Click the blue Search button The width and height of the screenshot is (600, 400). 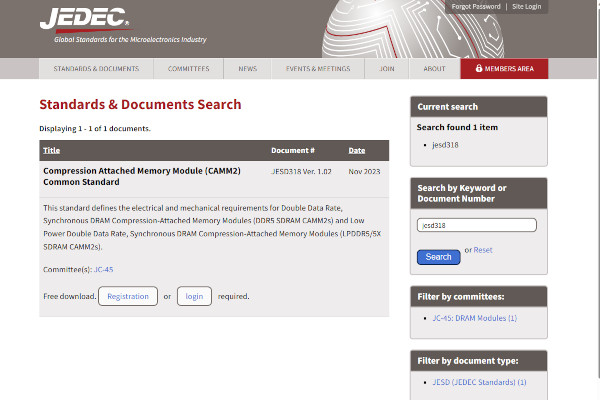click(x=438, y=257)
